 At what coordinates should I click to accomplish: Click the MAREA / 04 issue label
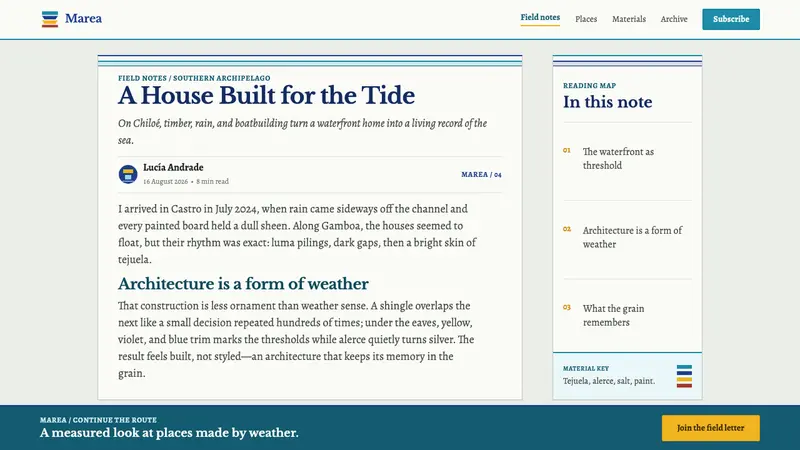pyautogui.click(x=481, y=174)
